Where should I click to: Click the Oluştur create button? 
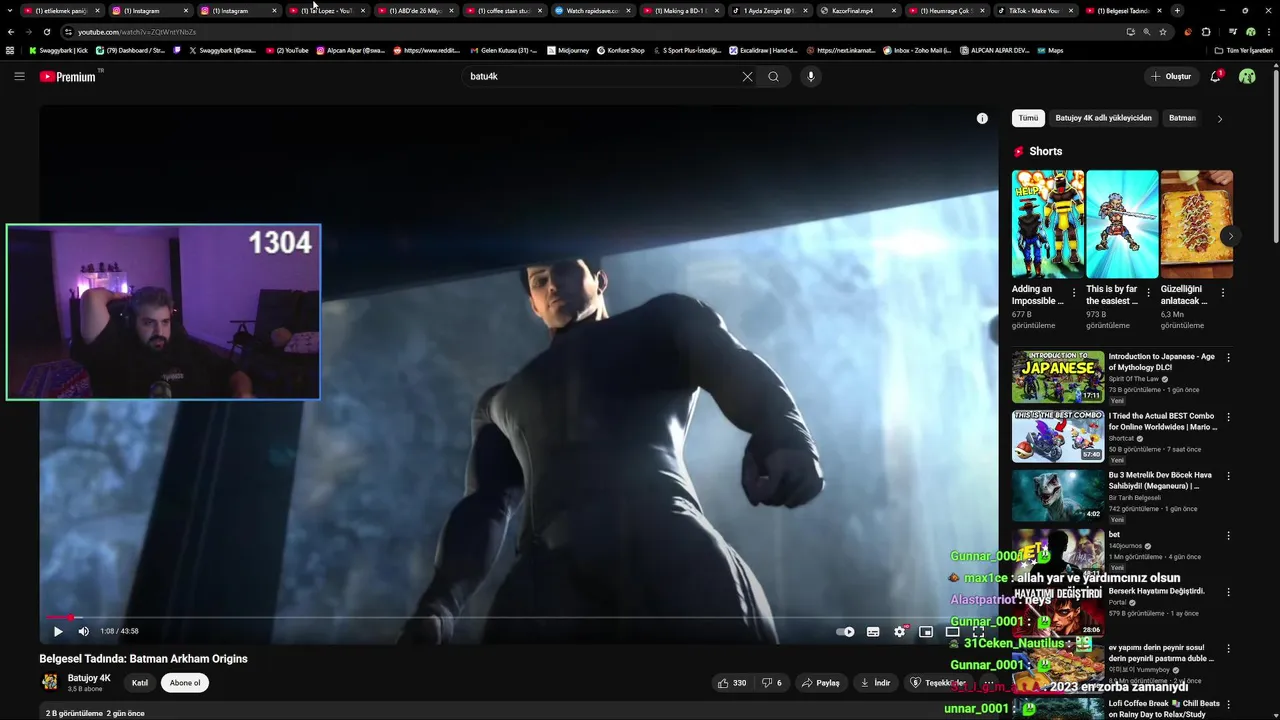click(1171, 76)
